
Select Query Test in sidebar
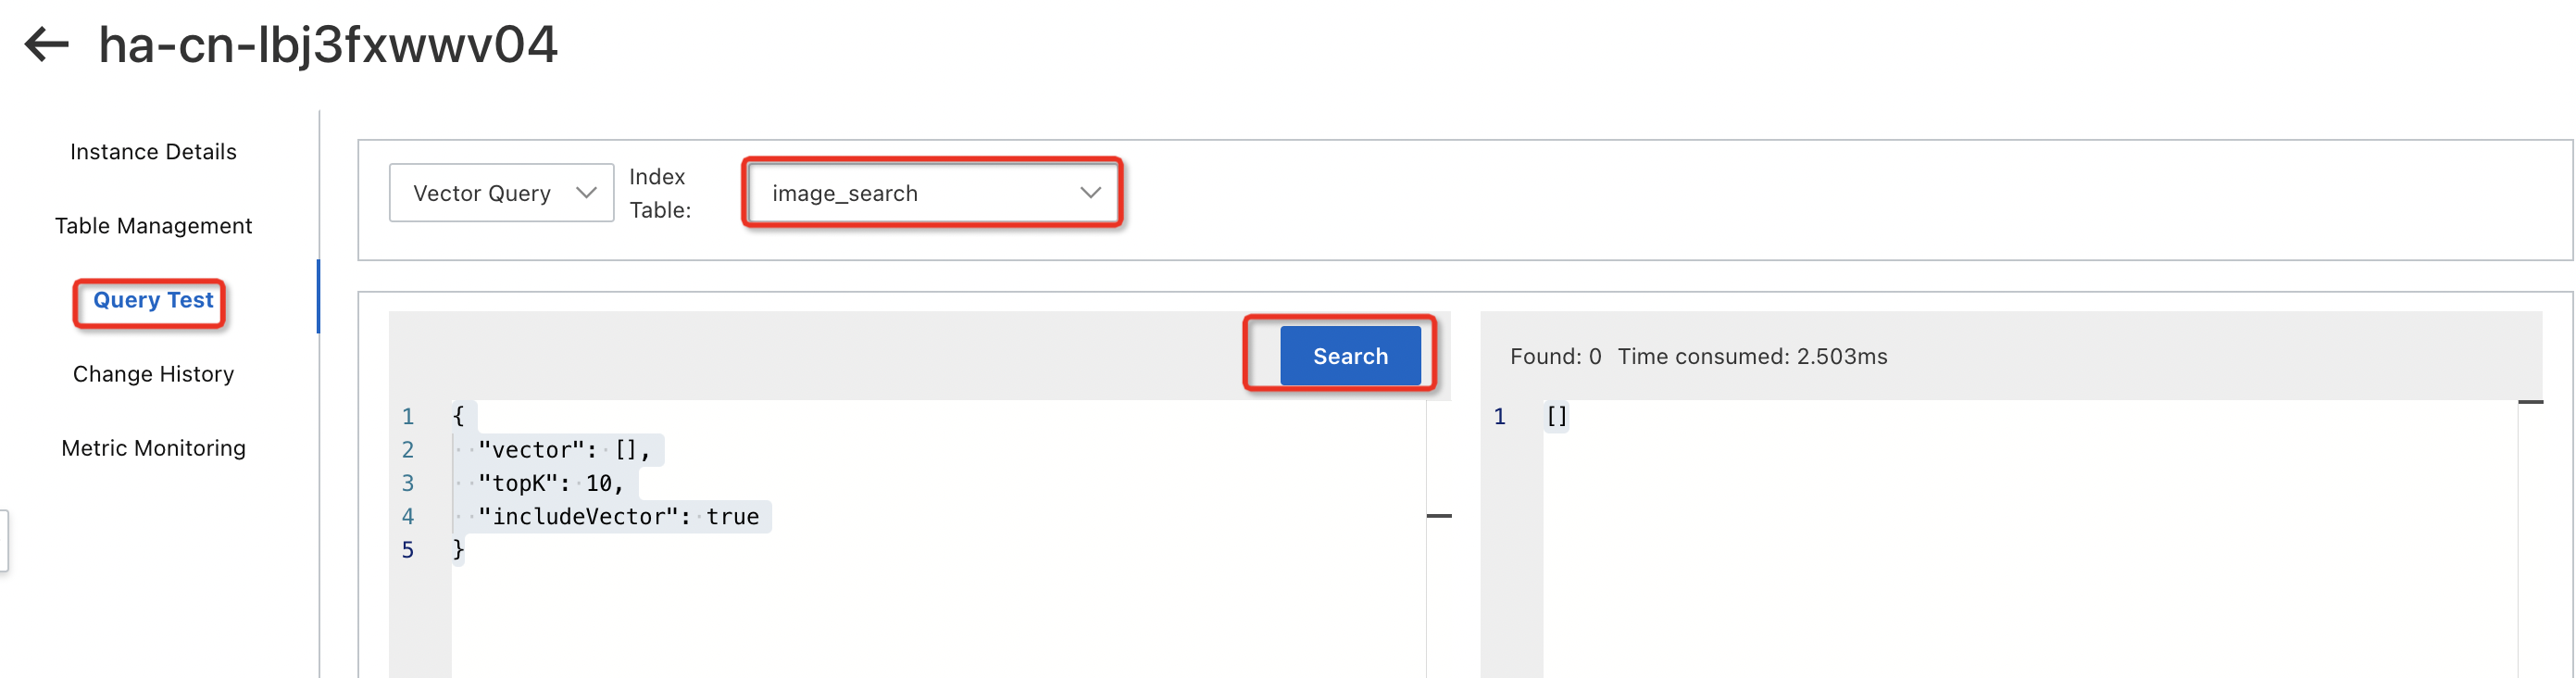[x=153, y=300]
